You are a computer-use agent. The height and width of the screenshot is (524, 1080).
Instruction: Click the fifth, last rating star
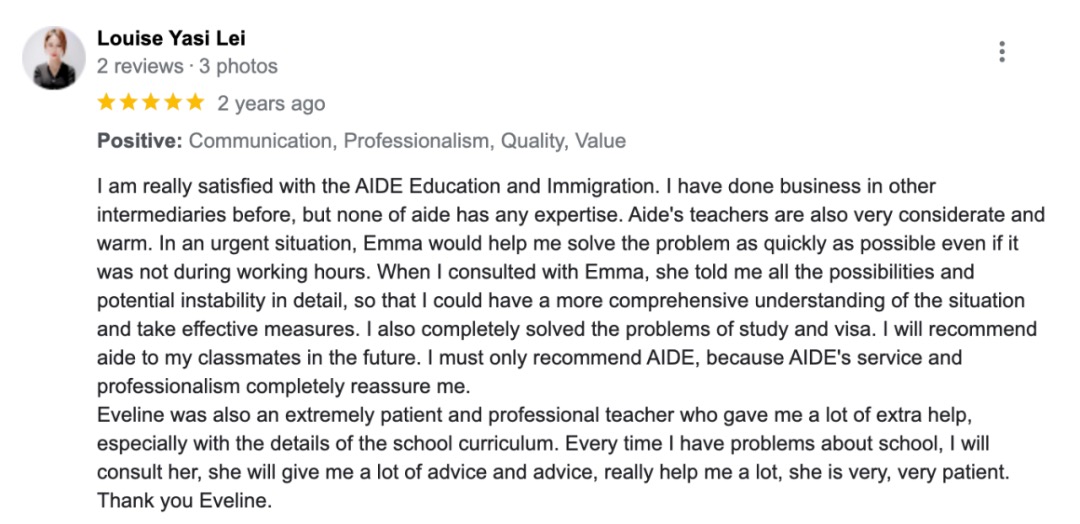pyautogui.click(x=195, y=102)
